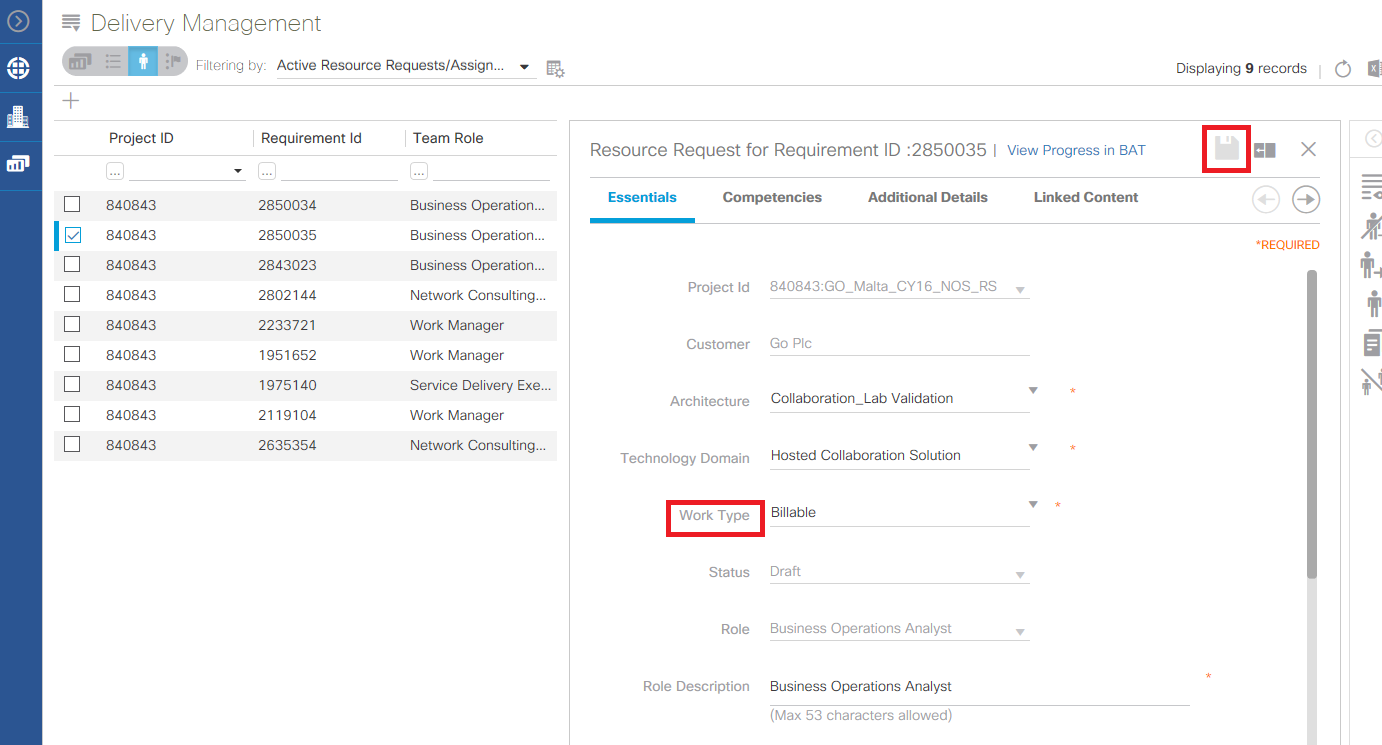Screen dimensions: 1382x745
Task: Select the document icon in the right sidebar
Action: (1374, 342)
